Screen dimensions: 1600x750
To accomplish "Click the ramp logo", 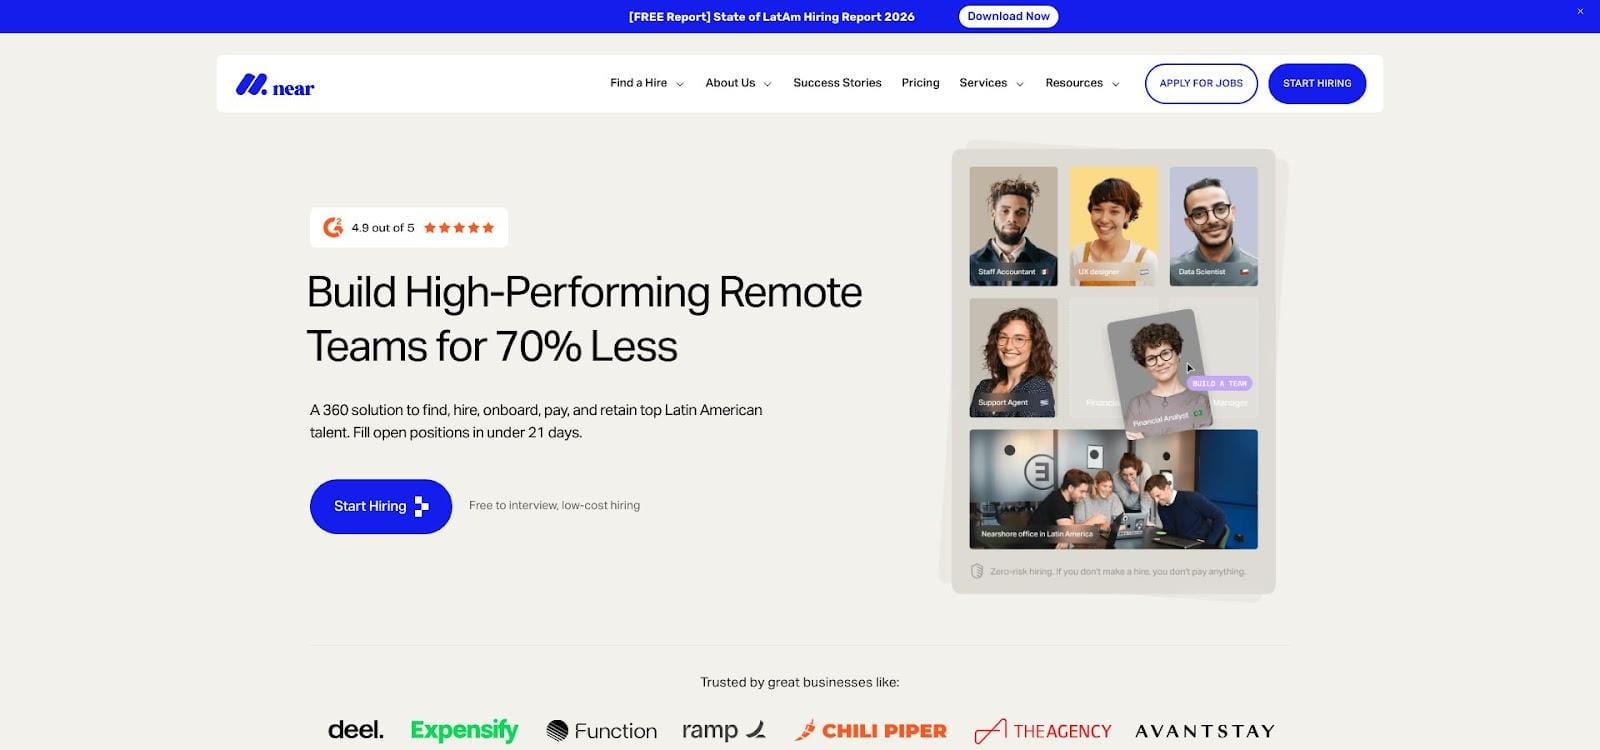I will (x=724, y=731).
